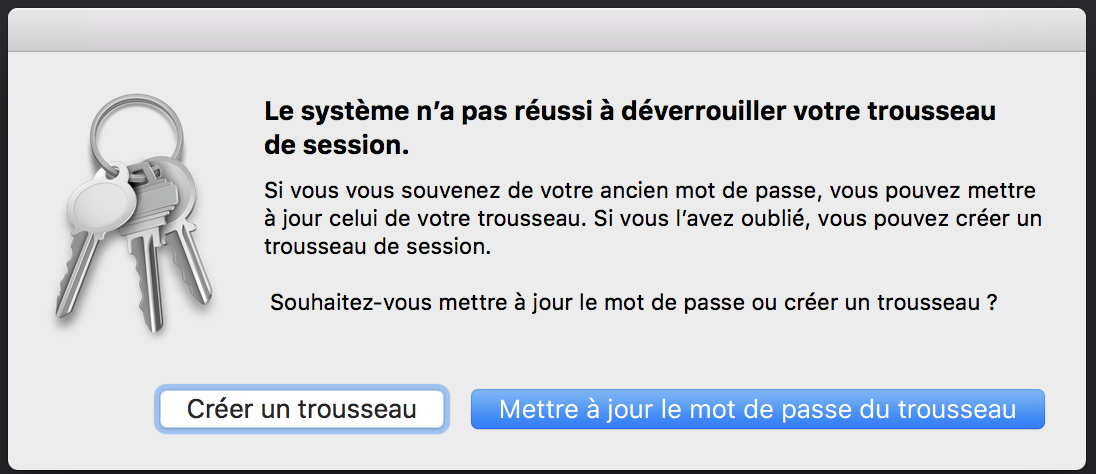1096x474 pixels.
Task: Click the line "trousseau de session."
Action: click(x=377, y=247)
